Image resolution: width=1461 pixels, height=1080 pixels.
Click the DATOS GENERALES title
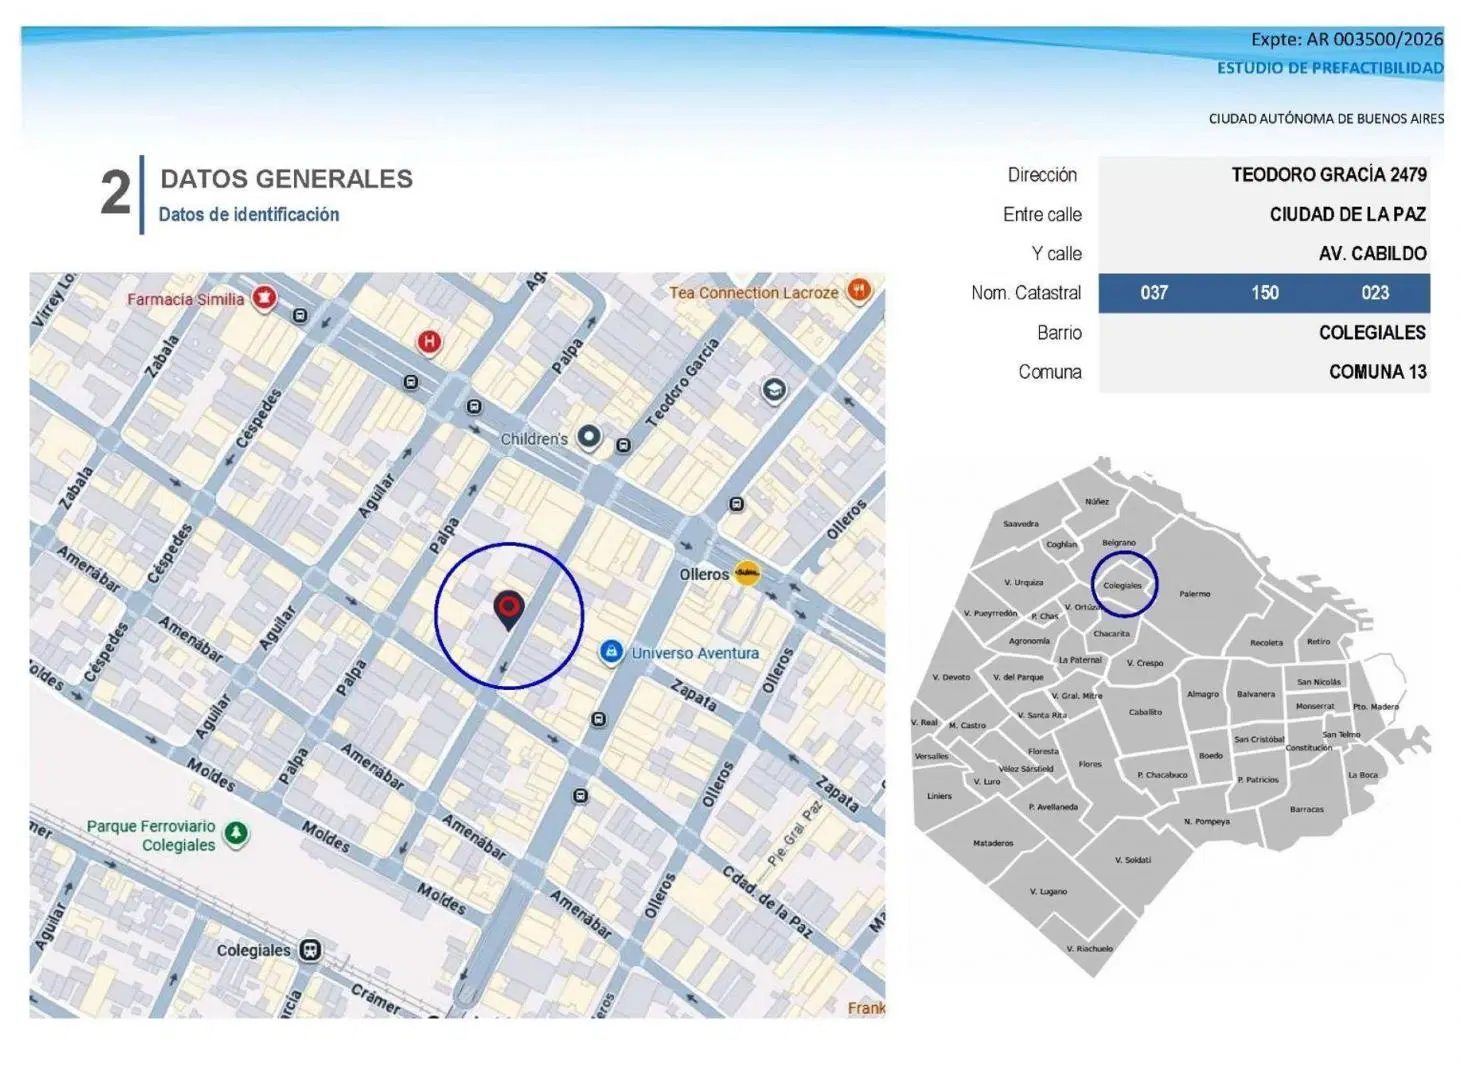coord(287,179)
